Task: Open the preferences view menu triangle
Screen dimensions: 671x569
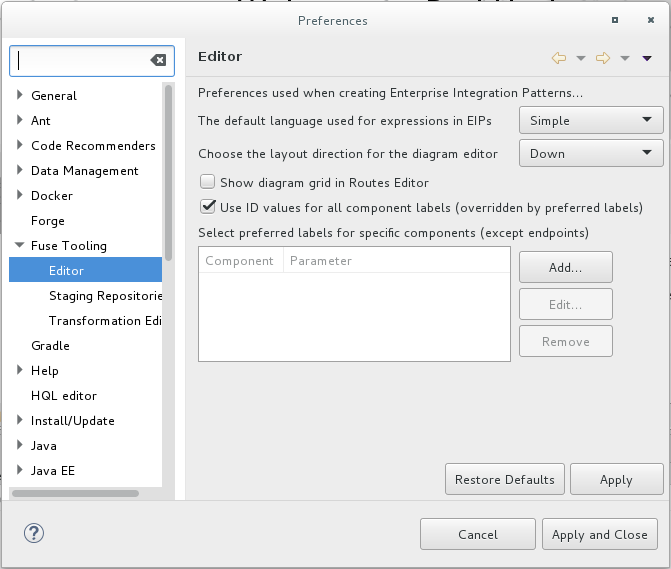Action: (x=647, y=58)
